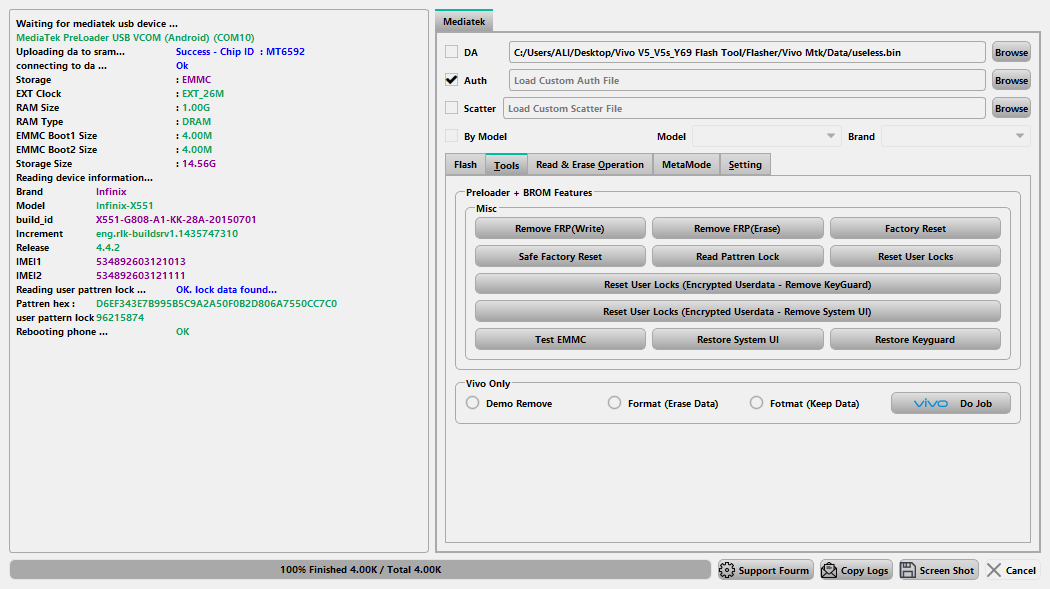Toggle the By Model checkbox
Screen dimensions: 1050x589
(x=452, y=136)
